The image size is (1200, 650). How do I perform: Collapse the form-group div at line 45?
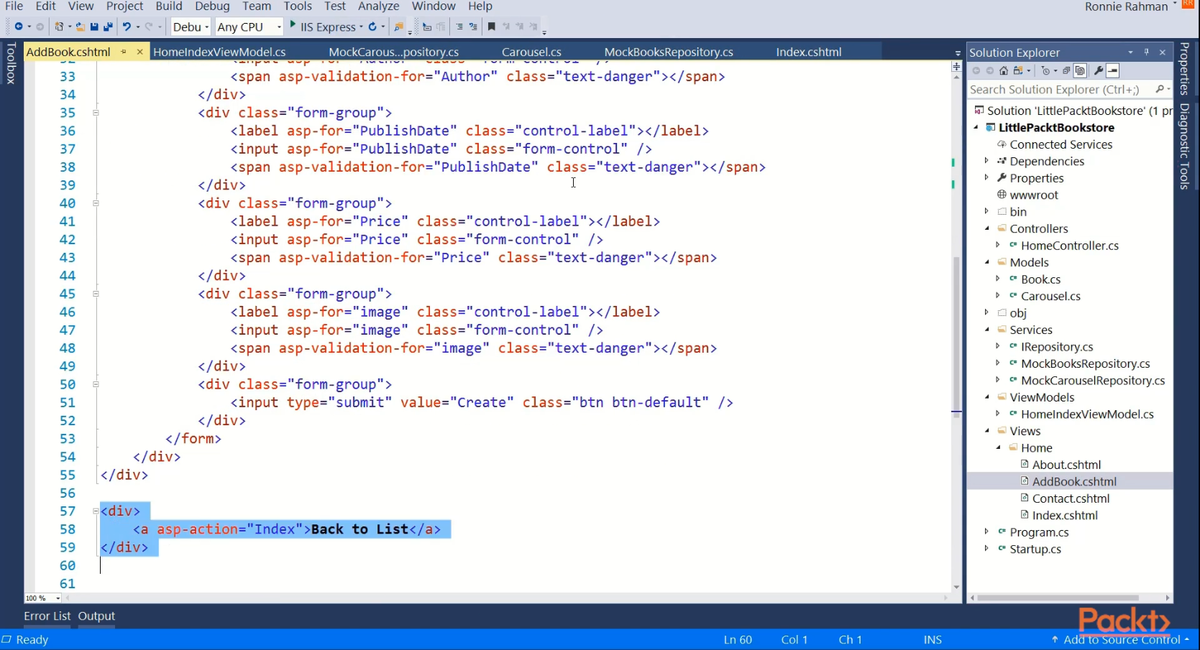coord(96,294)
